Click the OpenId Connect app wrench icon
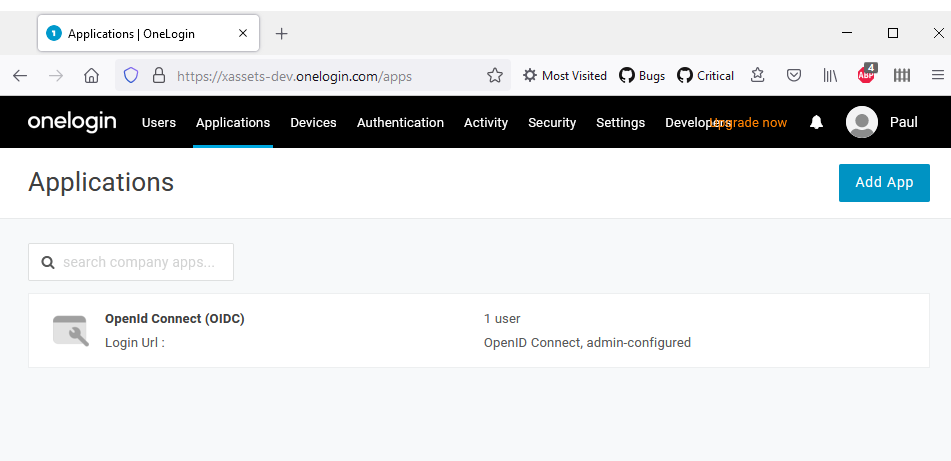951x461 pixels. click(71, 331)
